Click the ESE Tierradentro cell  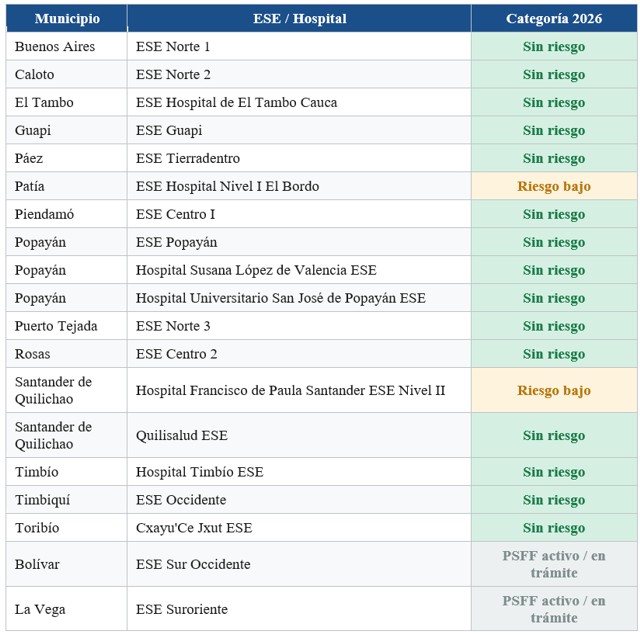click(299, 158)
